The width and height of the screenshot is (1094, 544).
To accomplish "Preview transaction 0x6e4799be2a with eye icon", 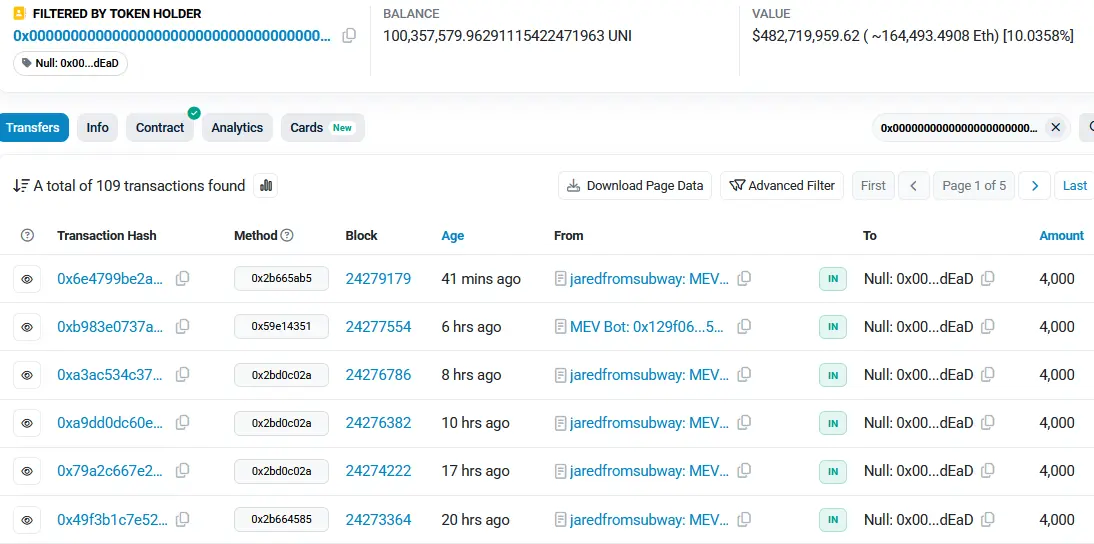I will coord(27,279).
